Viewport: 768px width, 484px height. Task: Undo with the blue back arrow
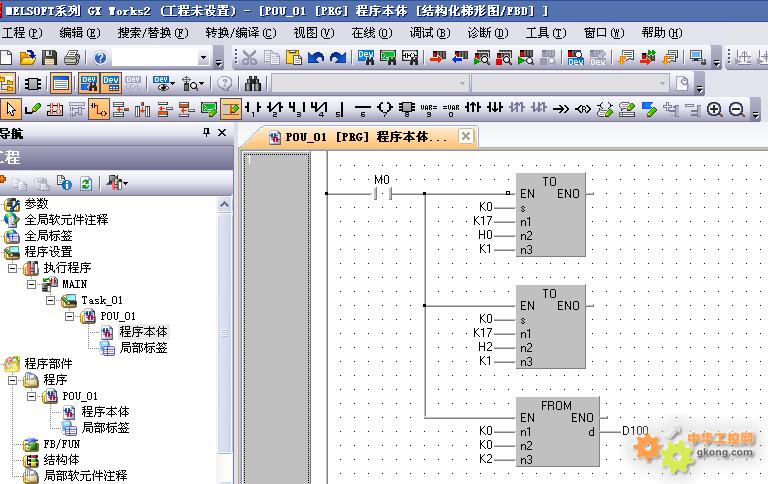coord(315,58)
